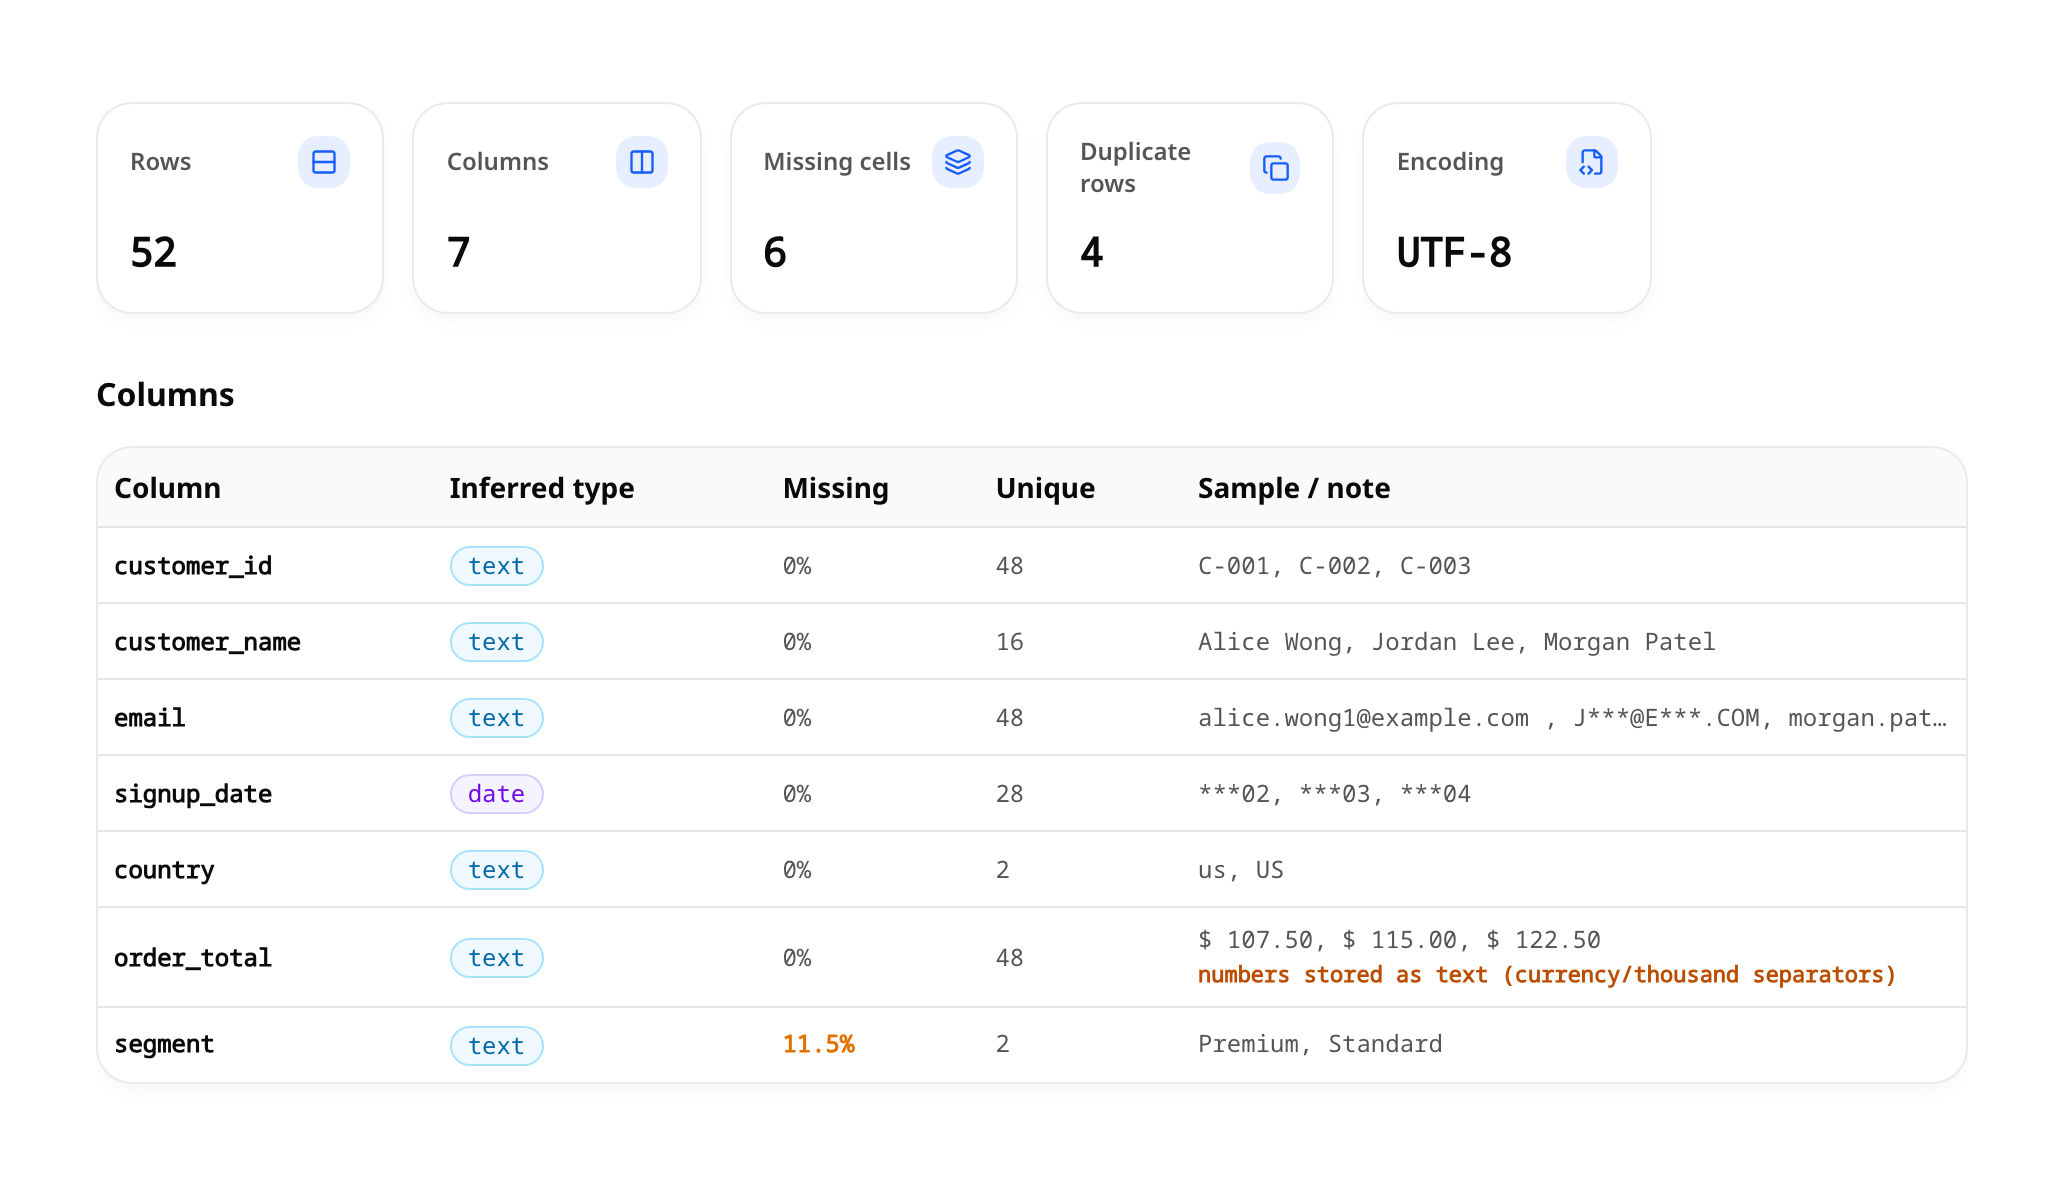Screen dimensions: 2064x1196
Task: Click the unique count 28 for signup_date
Action: [1010, 794]
